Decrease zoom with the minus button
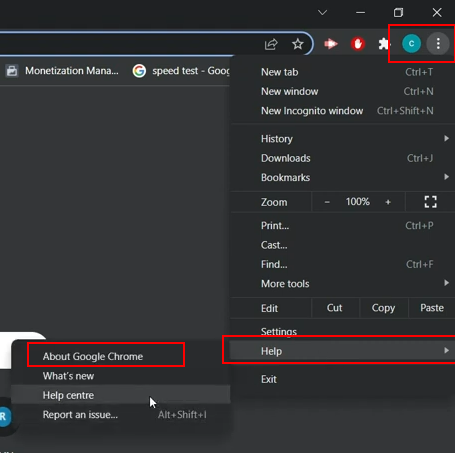This screenshot has height=453, width=455. coord(327,202)
